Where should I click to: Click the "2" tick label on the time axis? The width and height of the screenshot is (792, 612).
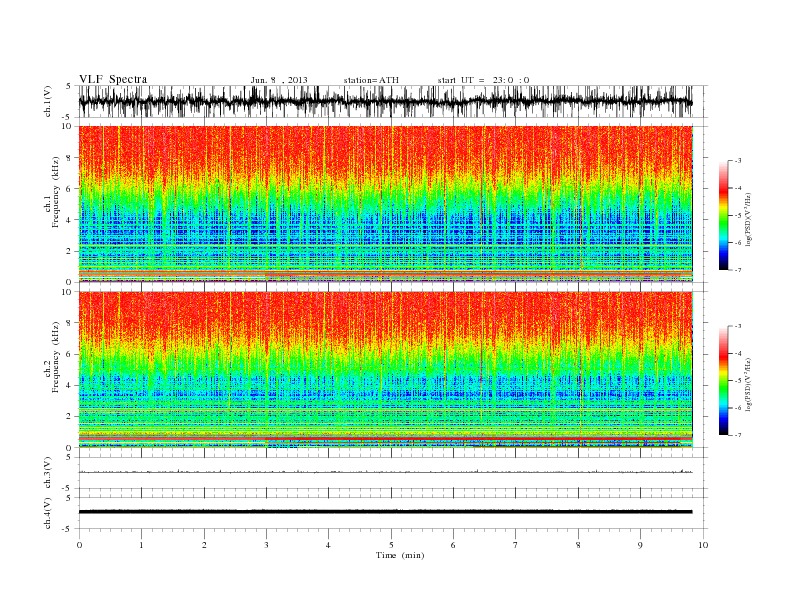tap(204, 545)
